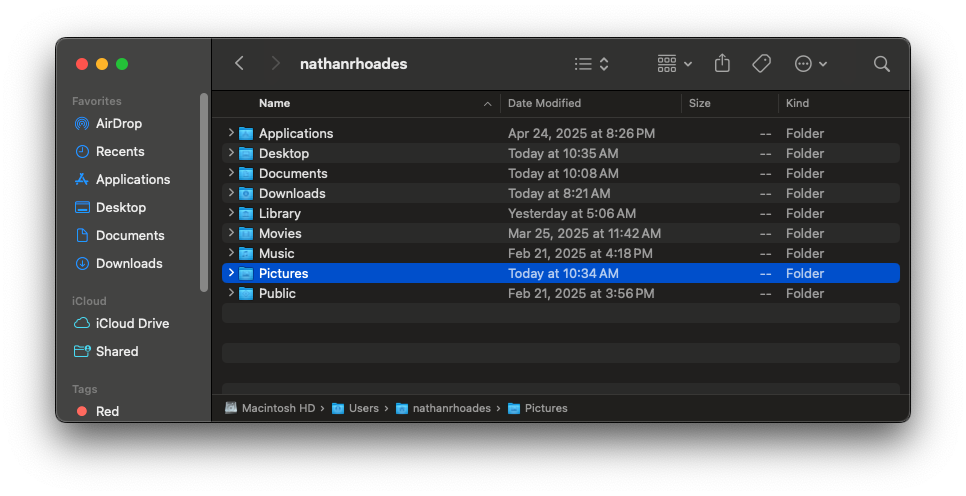
Task: Select the Red tag in the sidebar
Action: (x=107, y=411)
